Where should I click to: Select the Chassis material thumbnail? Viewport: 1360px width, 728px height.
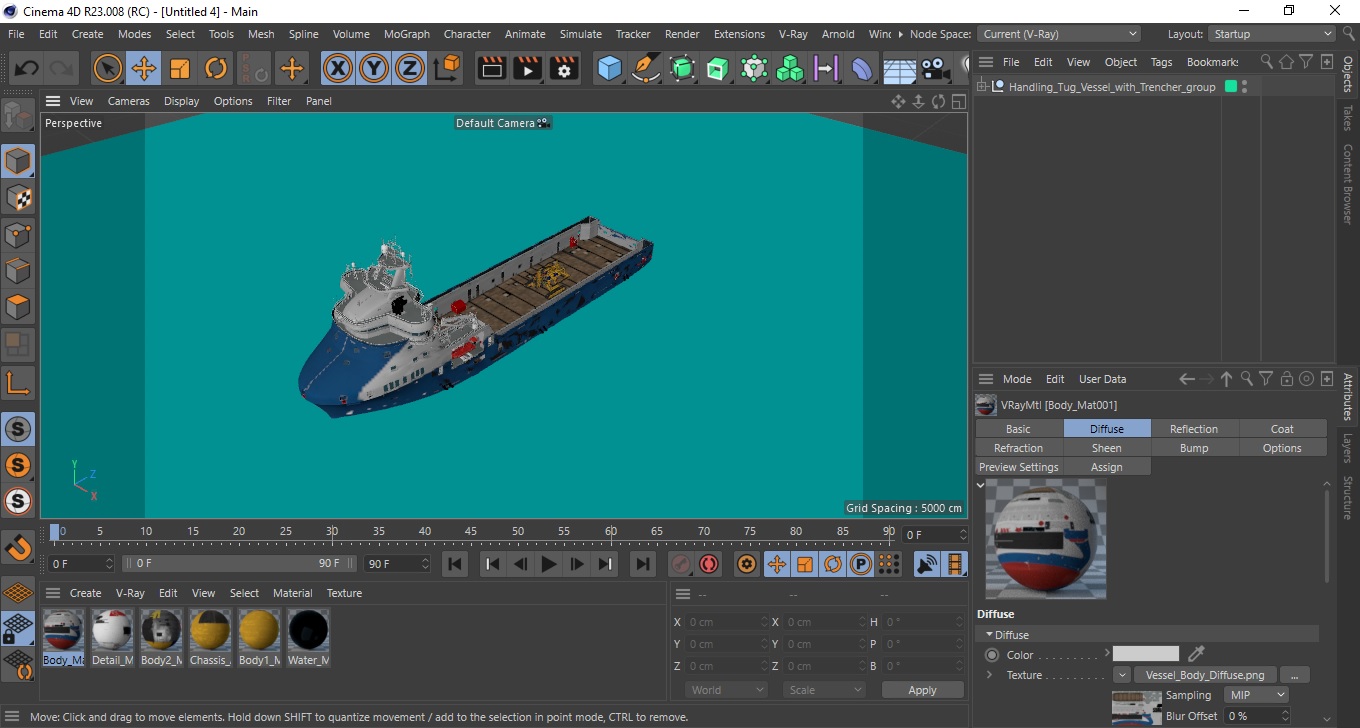click(x=210, y=637)
